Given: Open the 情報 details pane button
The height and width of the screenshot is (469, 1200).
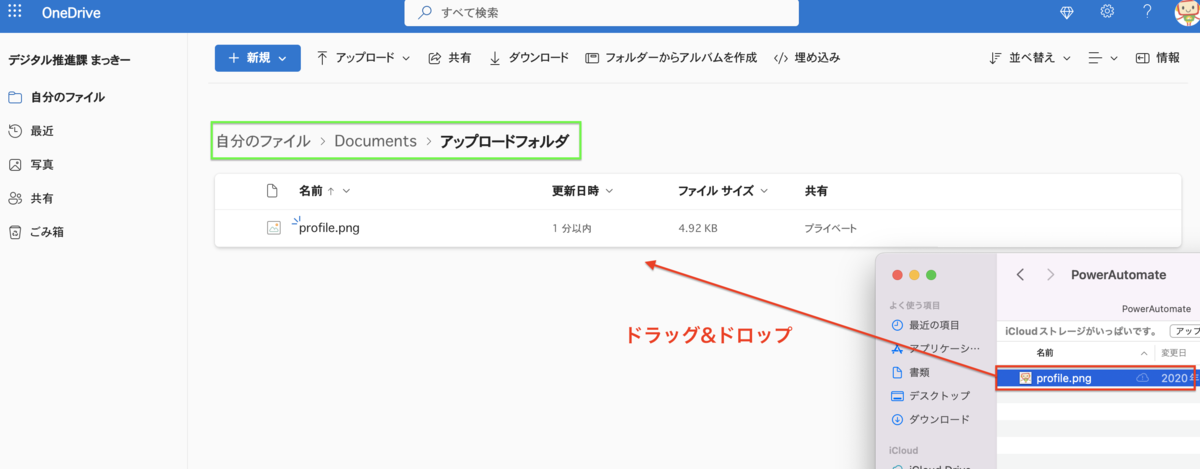Looking at the screenshot, I should pyautogui.click(x=1157, y=58).
